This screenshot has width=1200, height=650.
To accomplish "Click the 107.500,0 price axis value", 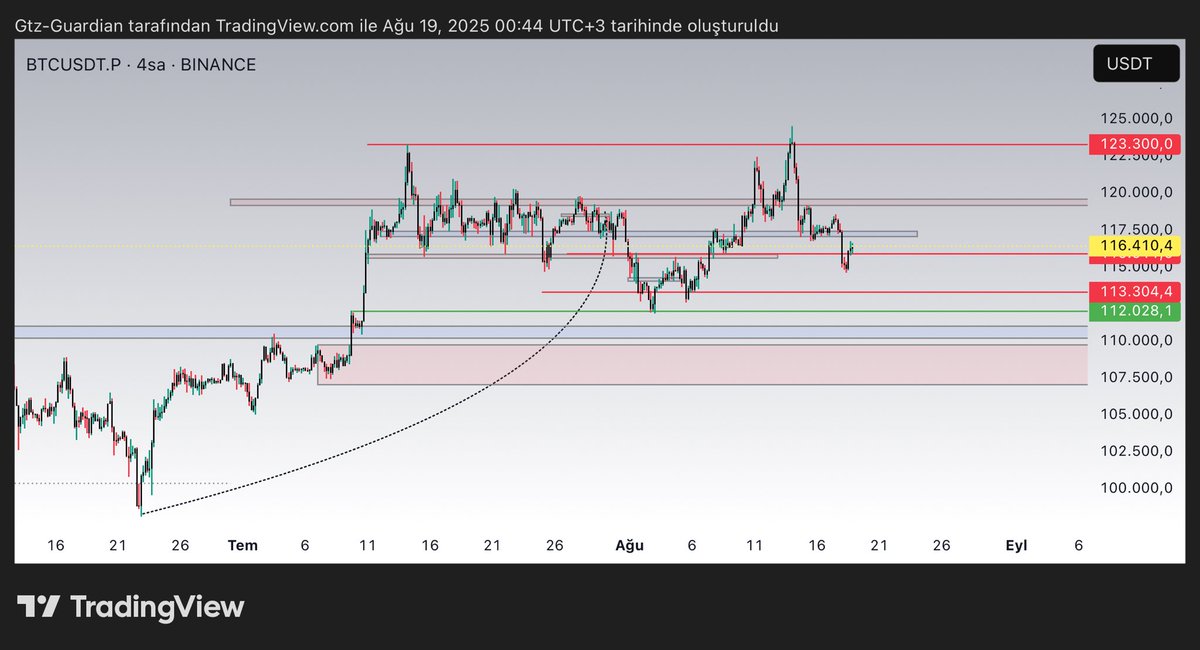I will [1137, 377].
